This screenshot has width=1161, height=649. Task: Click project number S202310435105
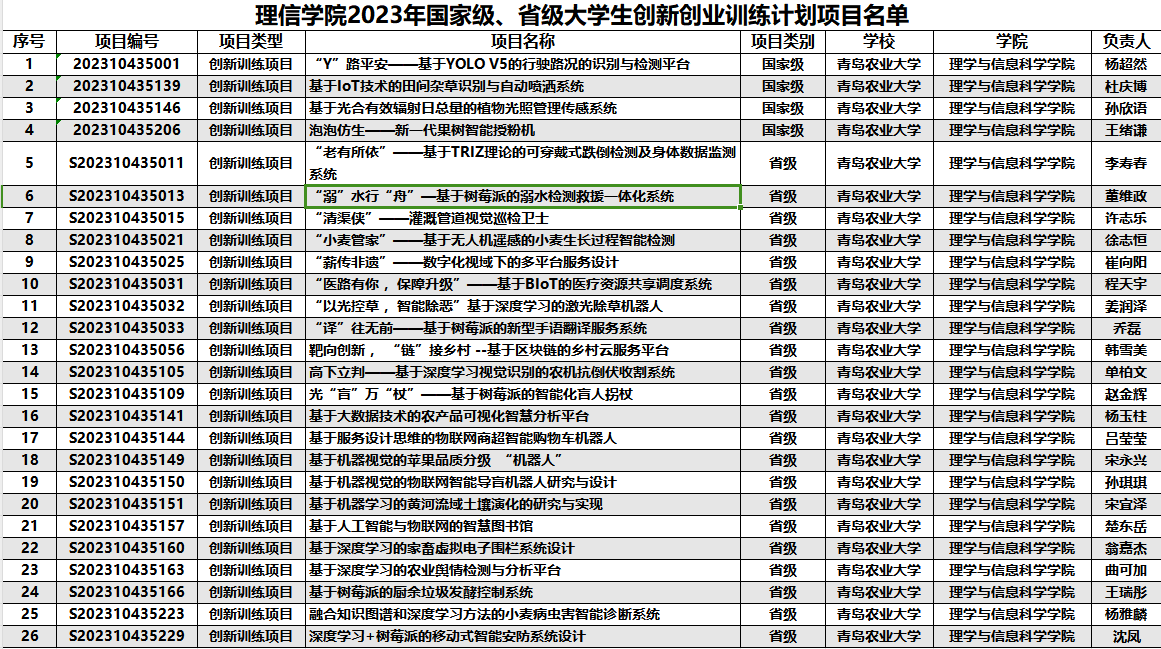click(x=127, y=372)
